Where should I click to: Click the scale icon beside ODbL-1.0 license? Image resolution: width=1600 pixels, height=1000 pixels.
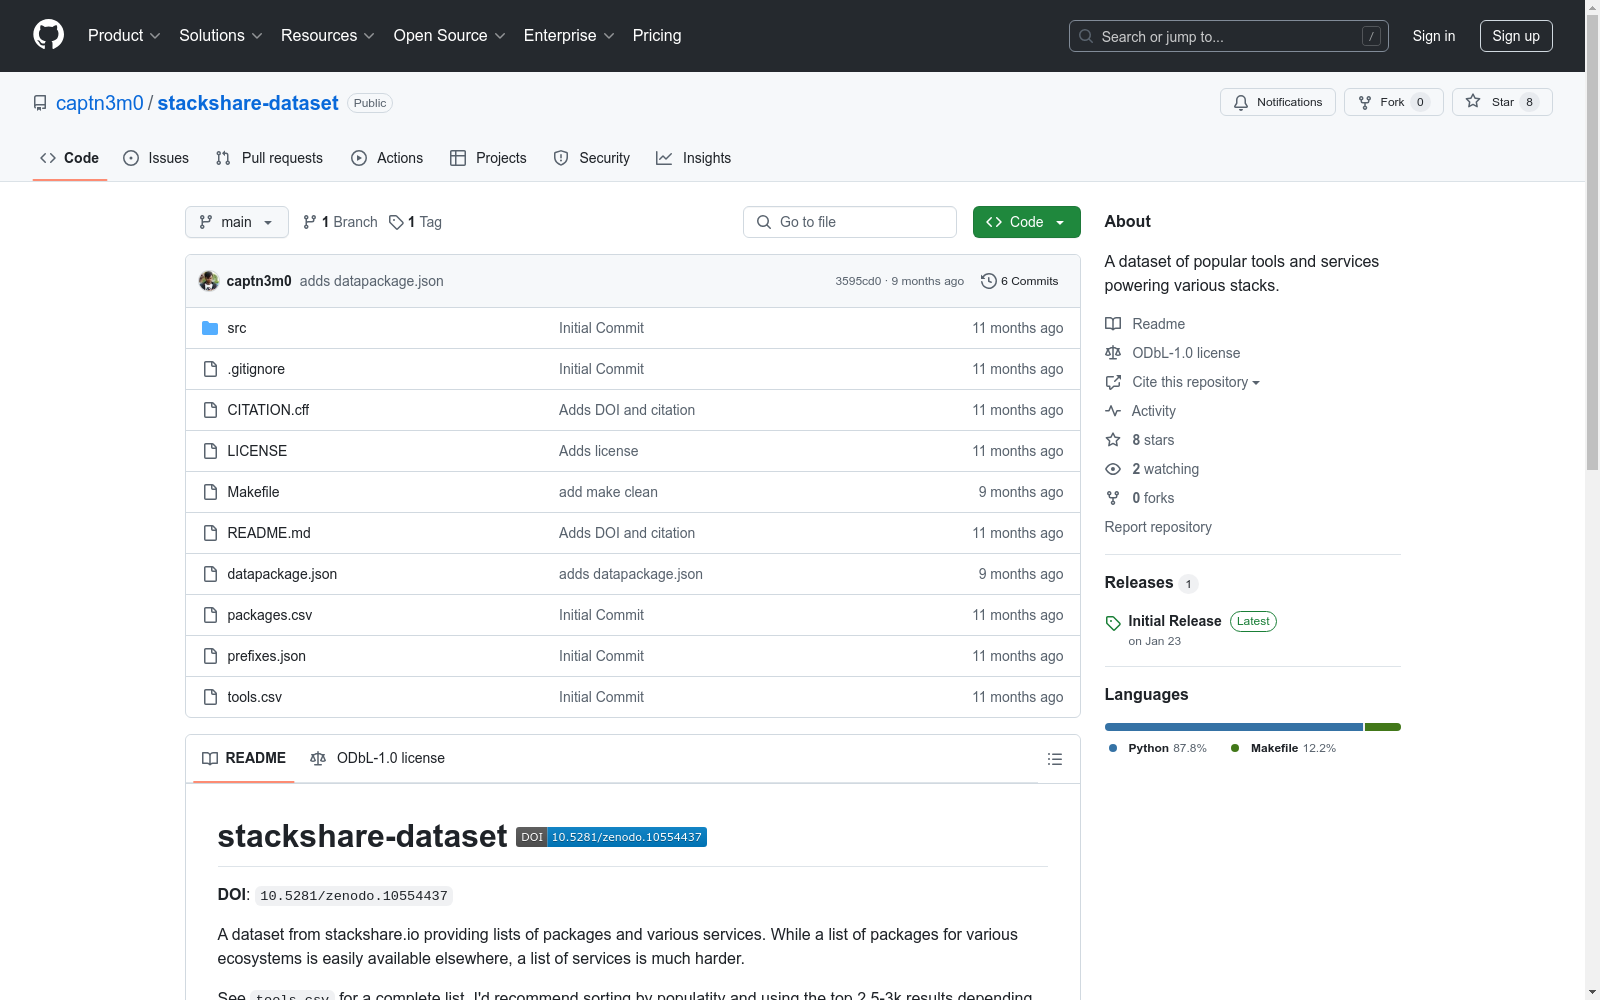pos(1113,353)
